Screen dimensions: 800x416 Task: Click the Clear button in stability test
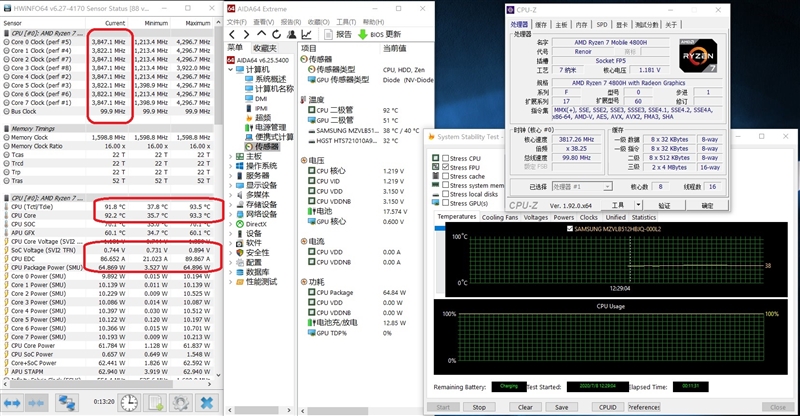(526, 407)
